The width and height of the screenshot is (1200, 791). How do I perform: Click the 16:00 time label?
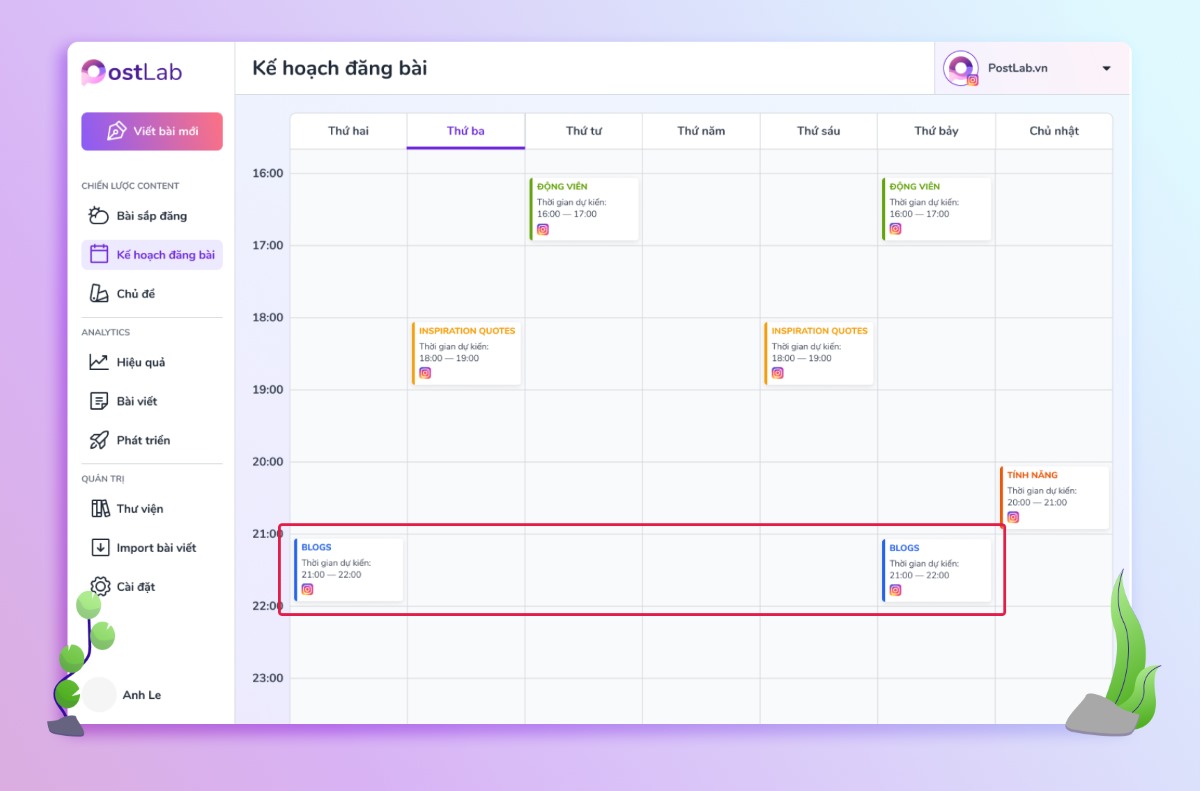(x=269, y=173)
